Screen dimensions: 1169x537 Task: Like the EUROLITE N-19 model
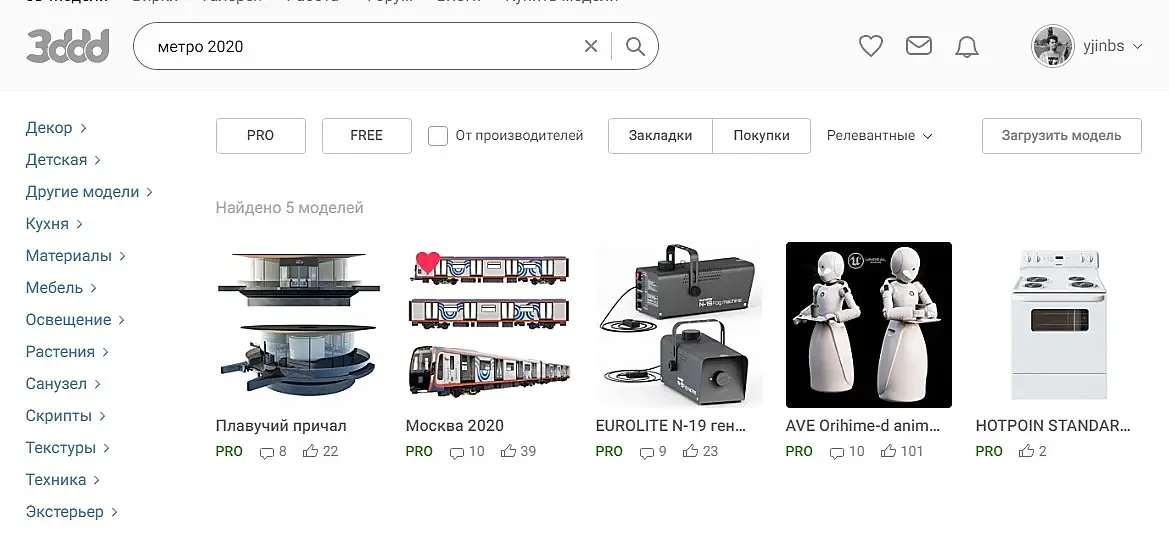click(x=690, y=450)
